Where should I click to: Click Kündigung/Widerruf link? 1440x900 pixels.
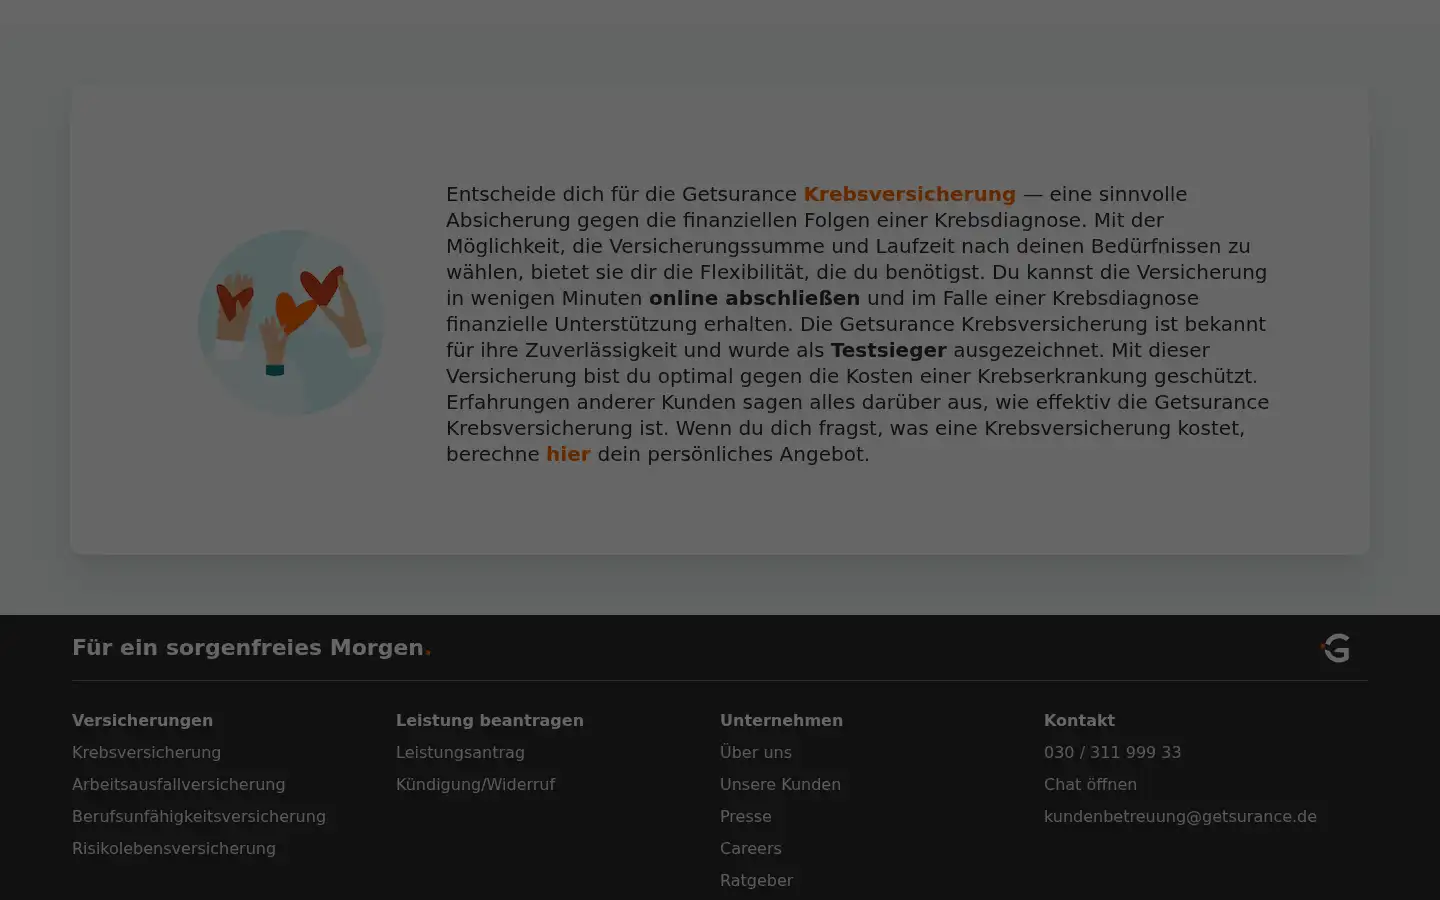[x=475, y=784]
